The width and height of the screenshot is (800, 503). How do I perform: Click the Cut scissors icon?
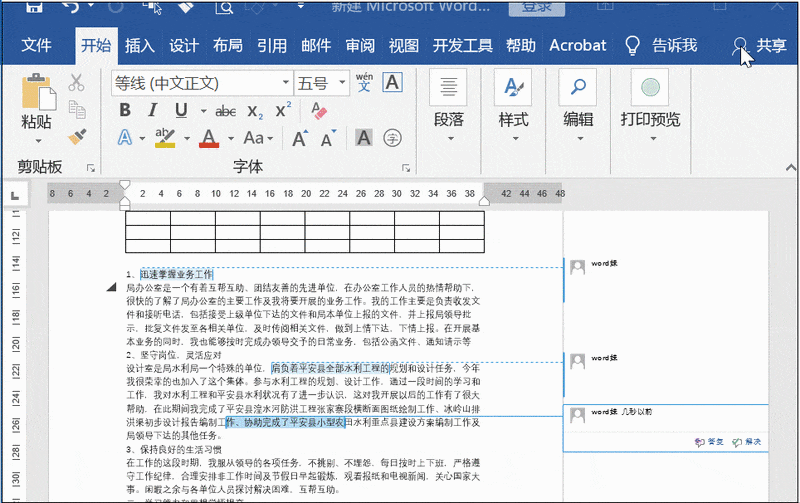point(77,83)
